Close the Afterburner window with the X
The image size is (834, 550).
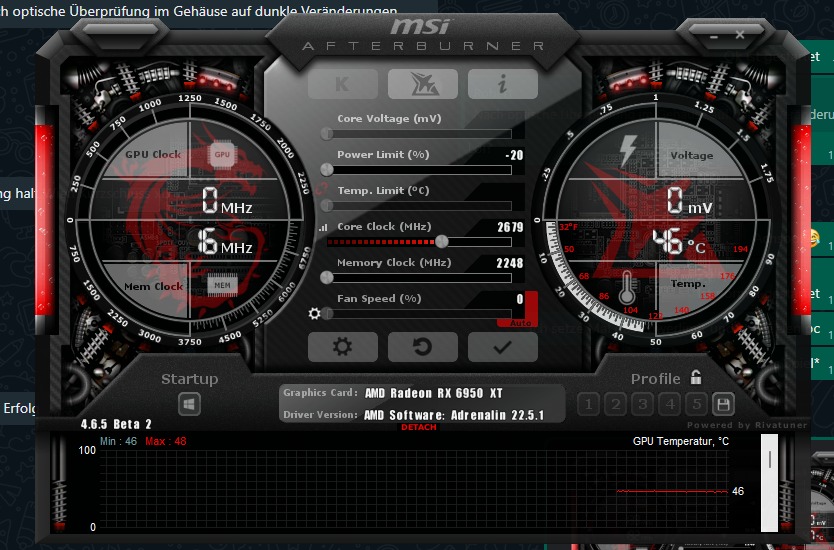[740, 35]
